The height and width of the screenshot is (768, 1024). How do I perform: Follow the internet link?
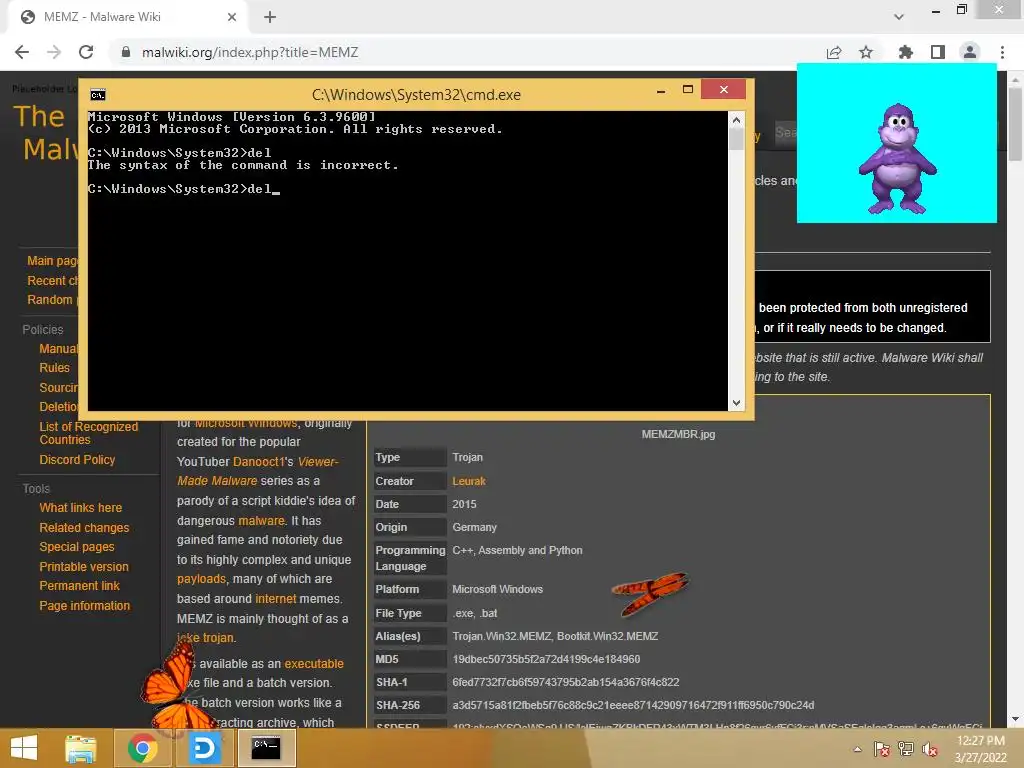pyautogui.click(x=276, y=598)
